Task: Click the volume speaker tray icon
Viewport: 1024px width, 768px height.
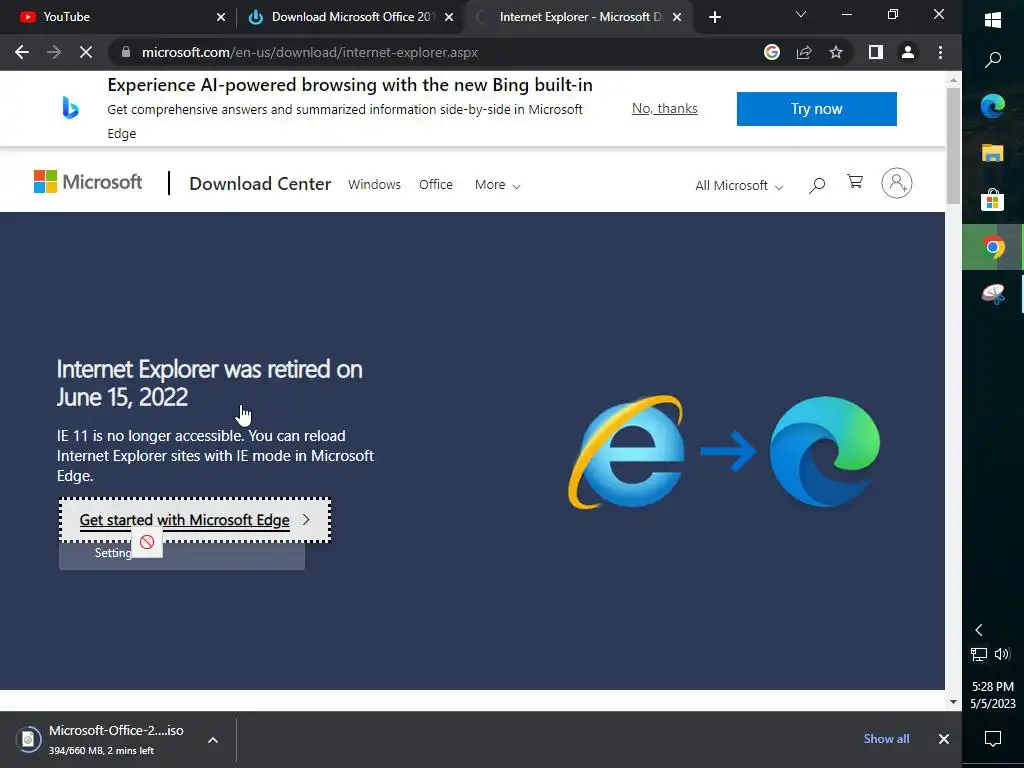Action: click(x=1002, y=654)
